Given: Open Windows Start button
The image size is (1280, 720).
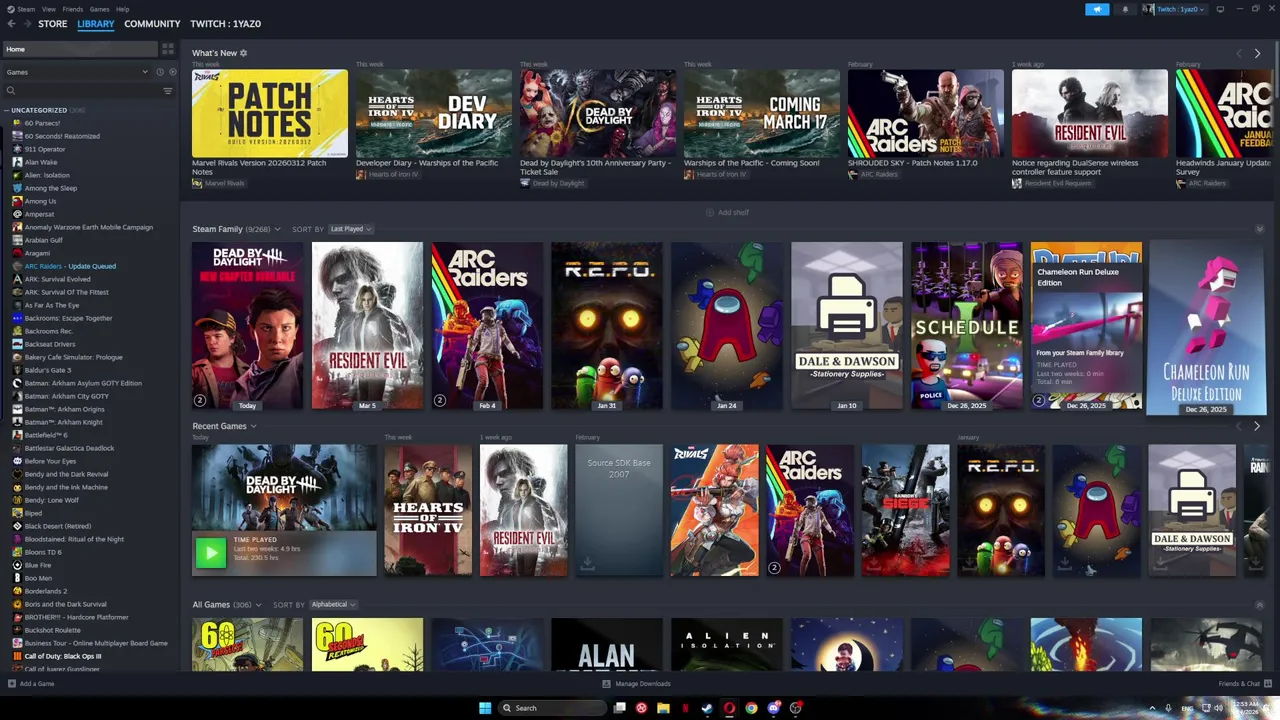Looking at the screenshot, I should tap(485, 708).
